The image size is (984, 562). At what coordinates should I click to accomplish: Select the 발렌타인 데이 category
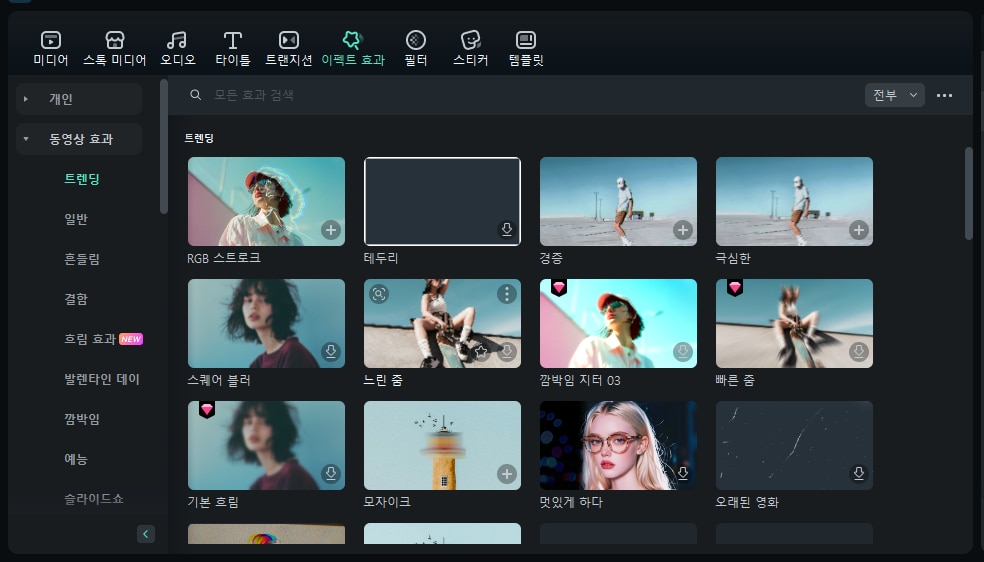click(x=102, y=379)
